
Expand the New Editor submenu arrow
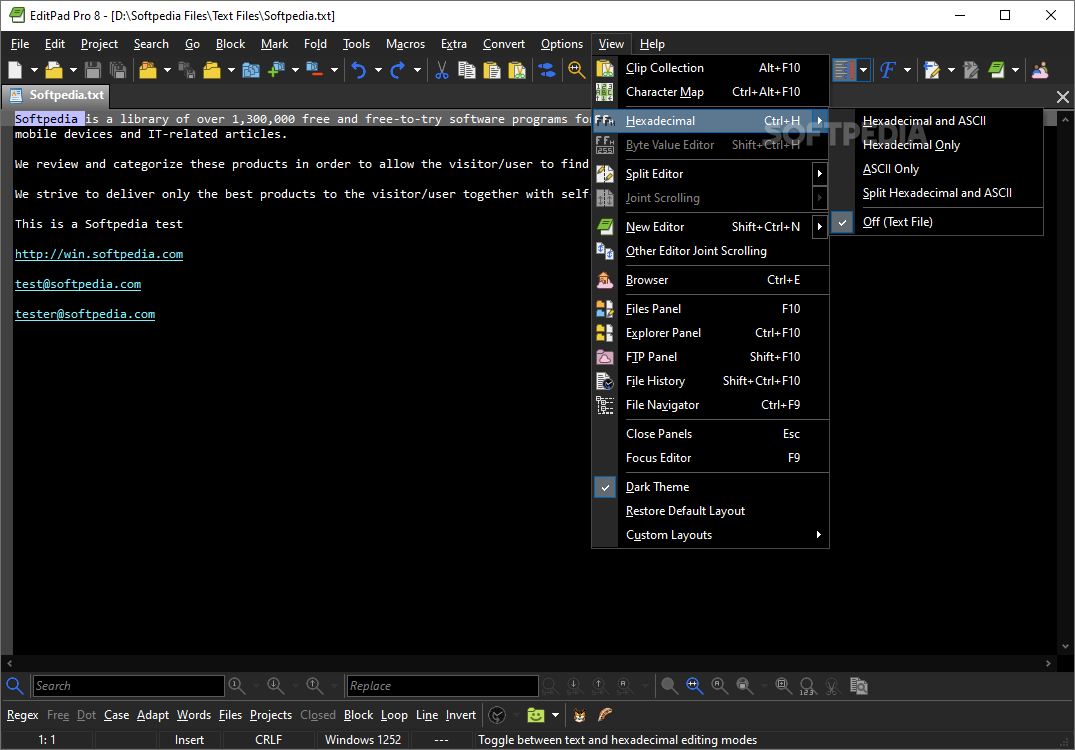[820, 226]
